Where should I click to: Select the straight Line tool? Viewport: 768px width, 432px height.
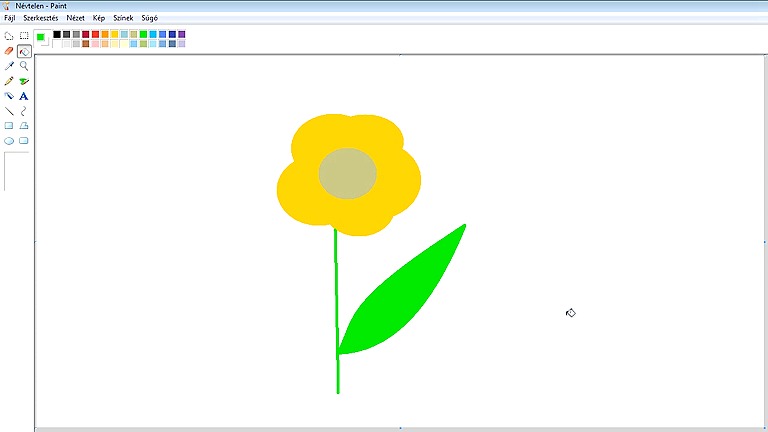(x=9, y=111)
